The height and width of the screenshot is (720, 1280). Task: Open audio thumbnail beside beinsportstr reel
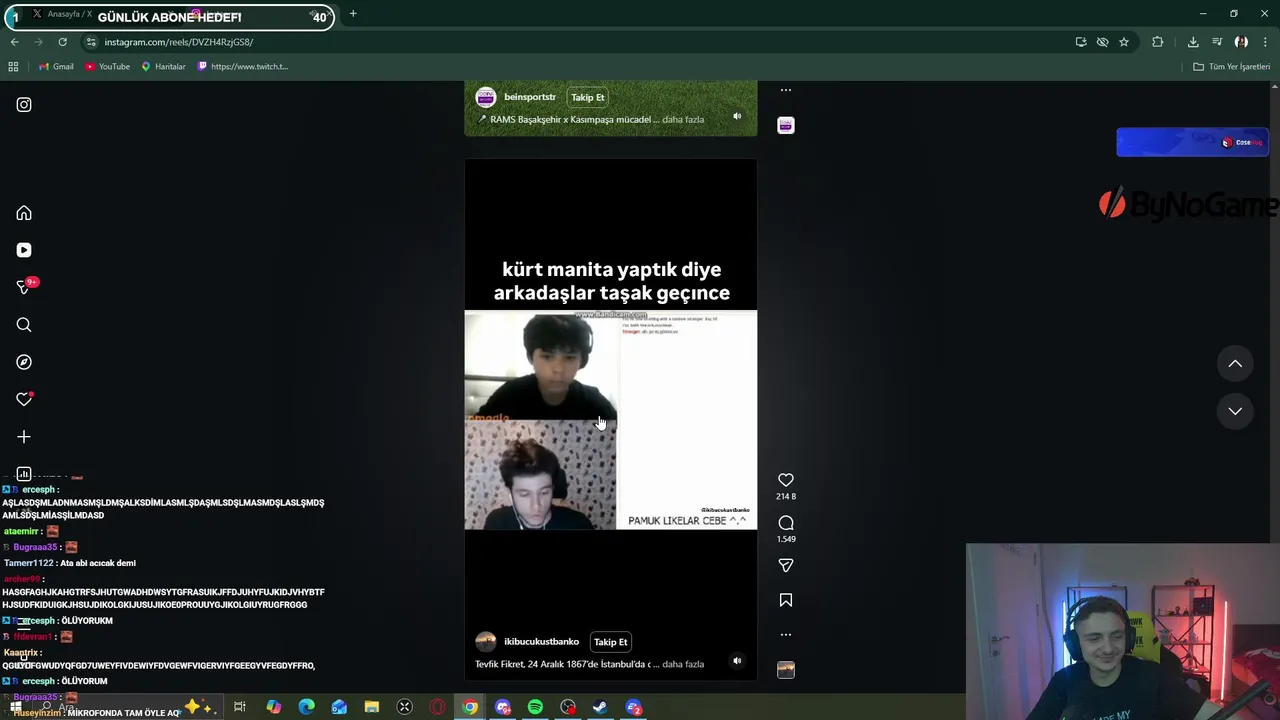(x=786, y=125)
